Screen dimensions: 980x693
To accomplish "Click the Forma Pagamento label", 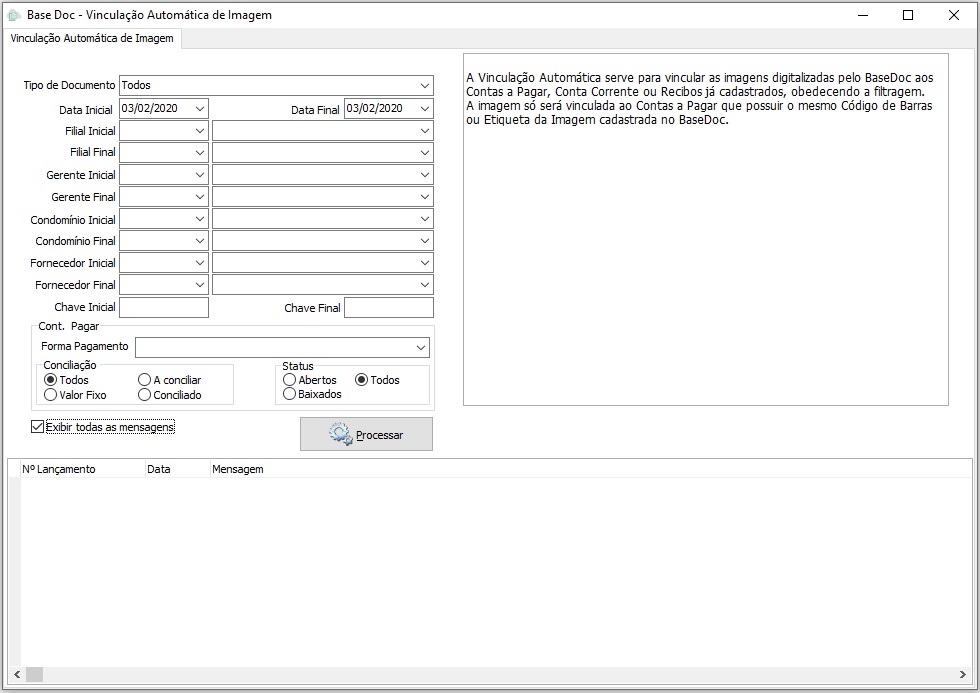I will (84, 346).
